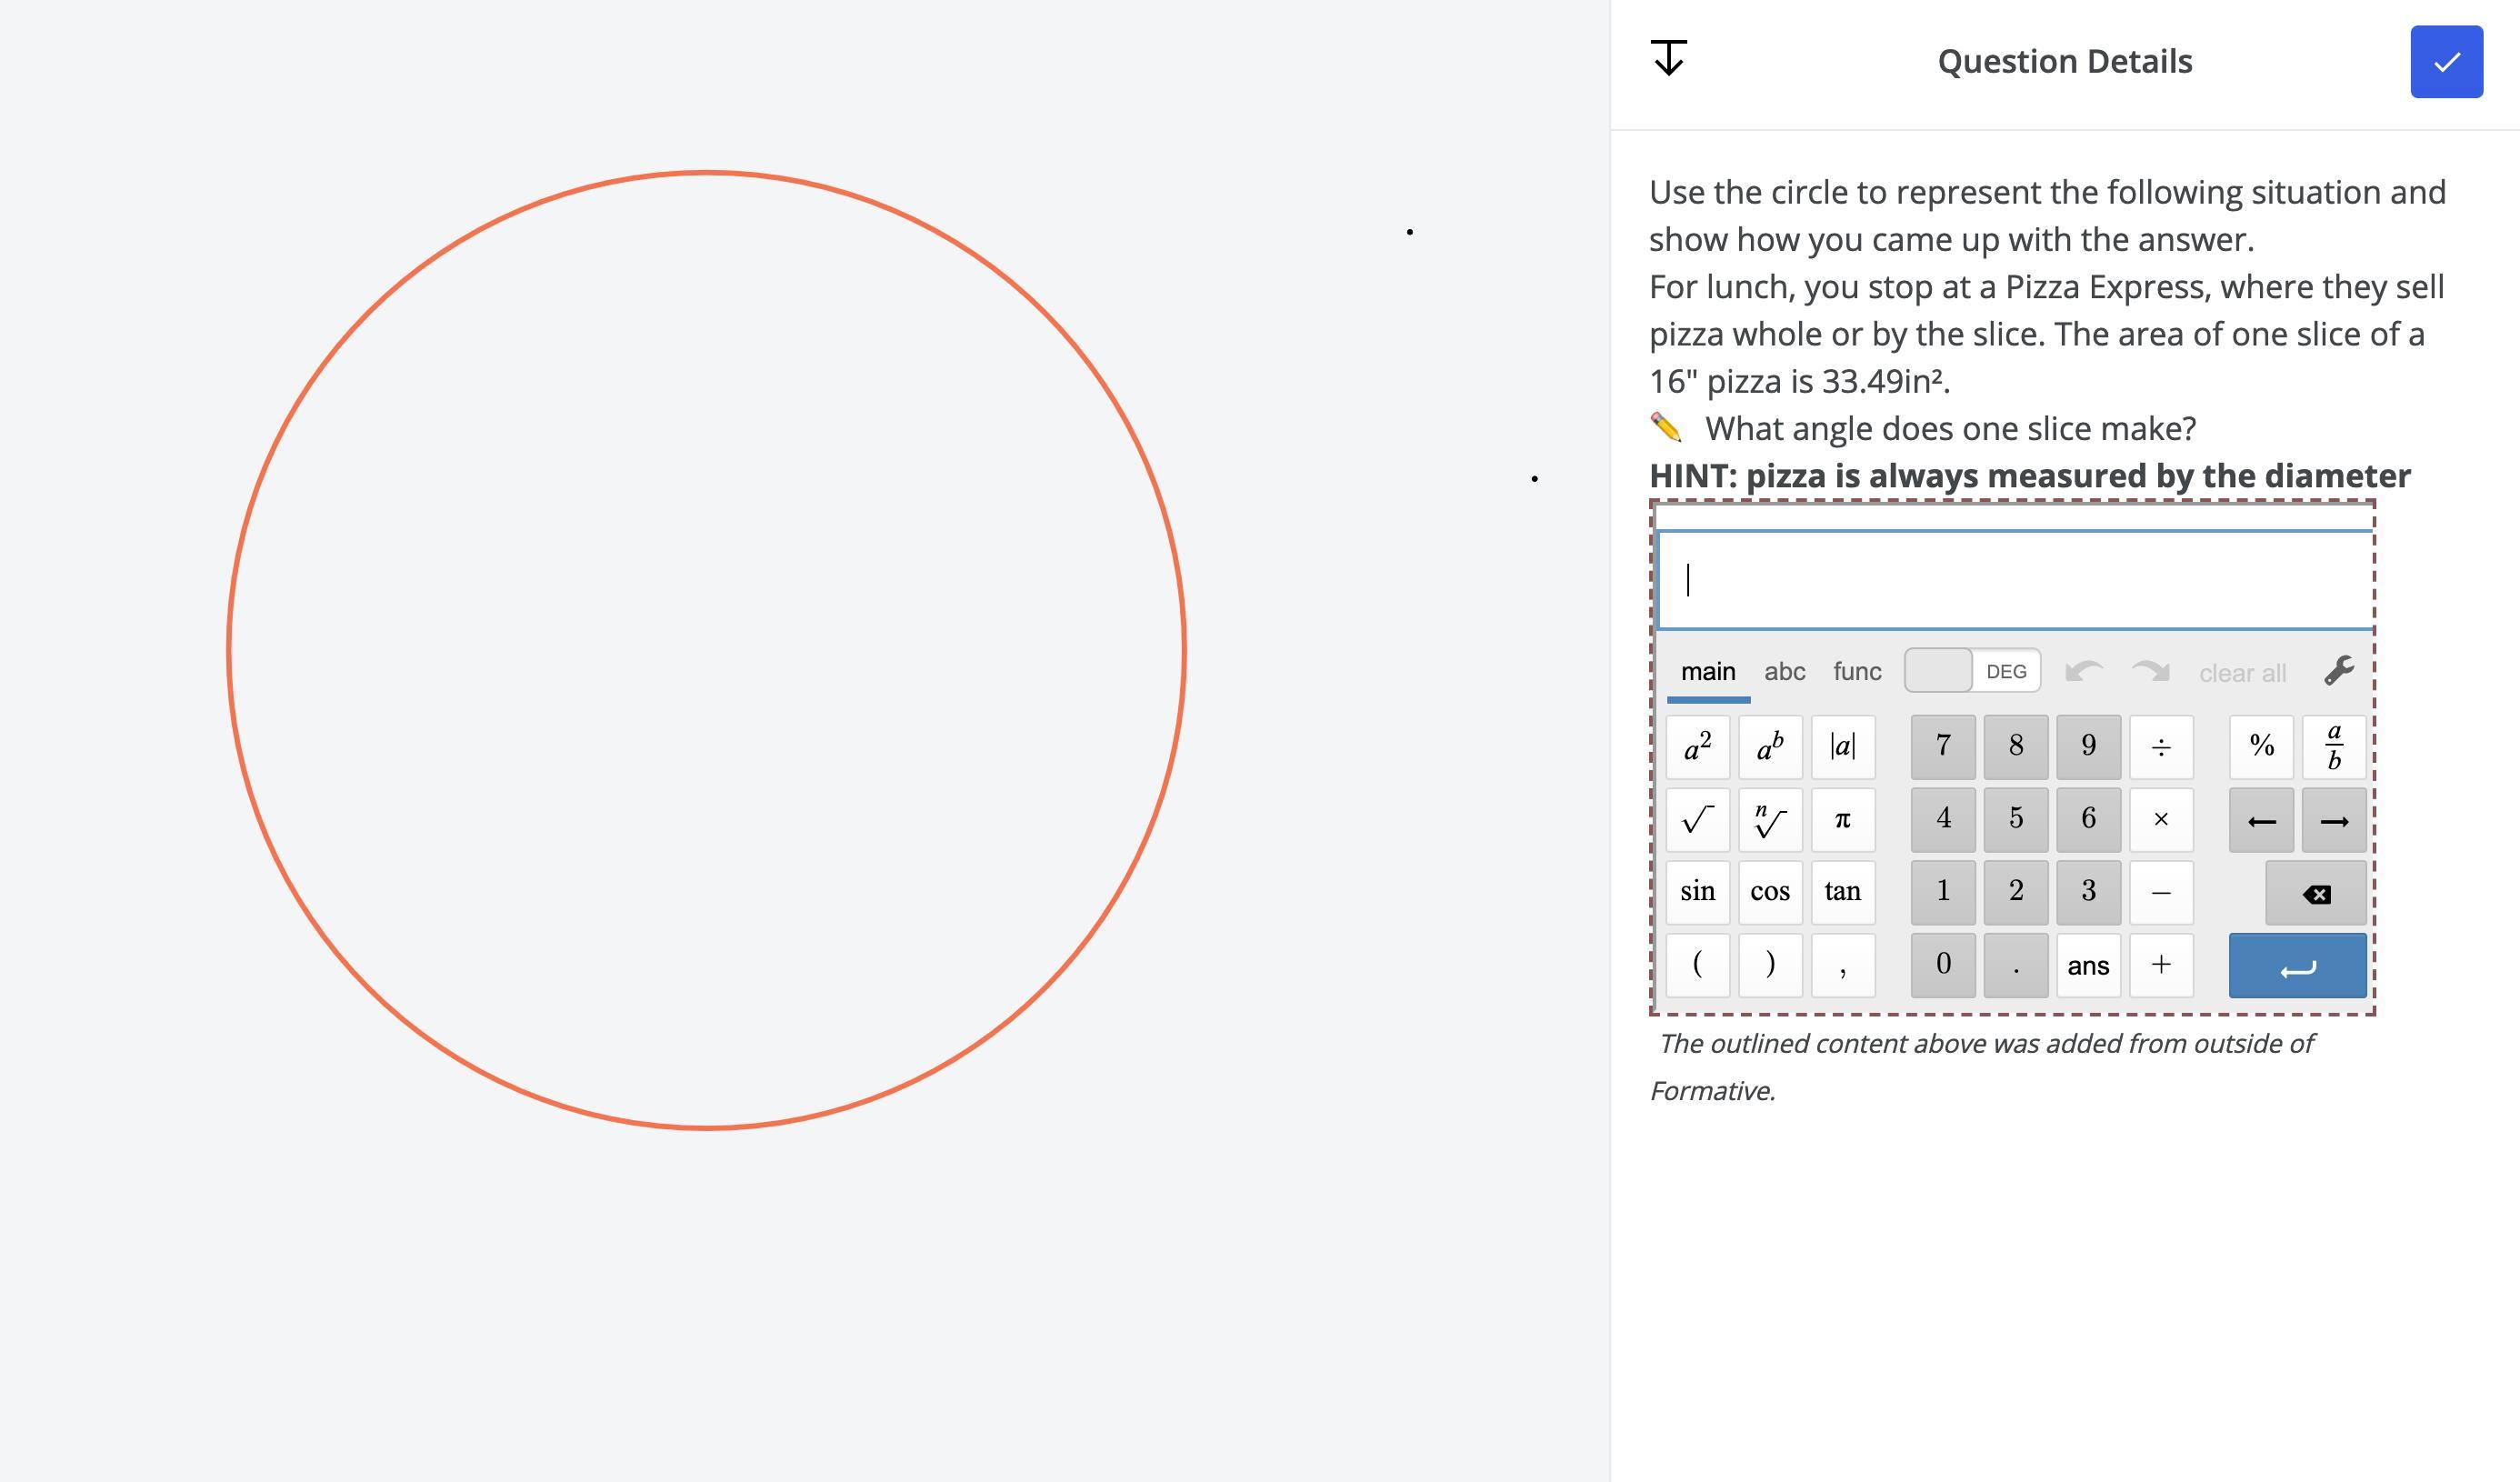Insert a fraction a over b
The image size is (2520, 1482).
click(x=2333, y=747)
